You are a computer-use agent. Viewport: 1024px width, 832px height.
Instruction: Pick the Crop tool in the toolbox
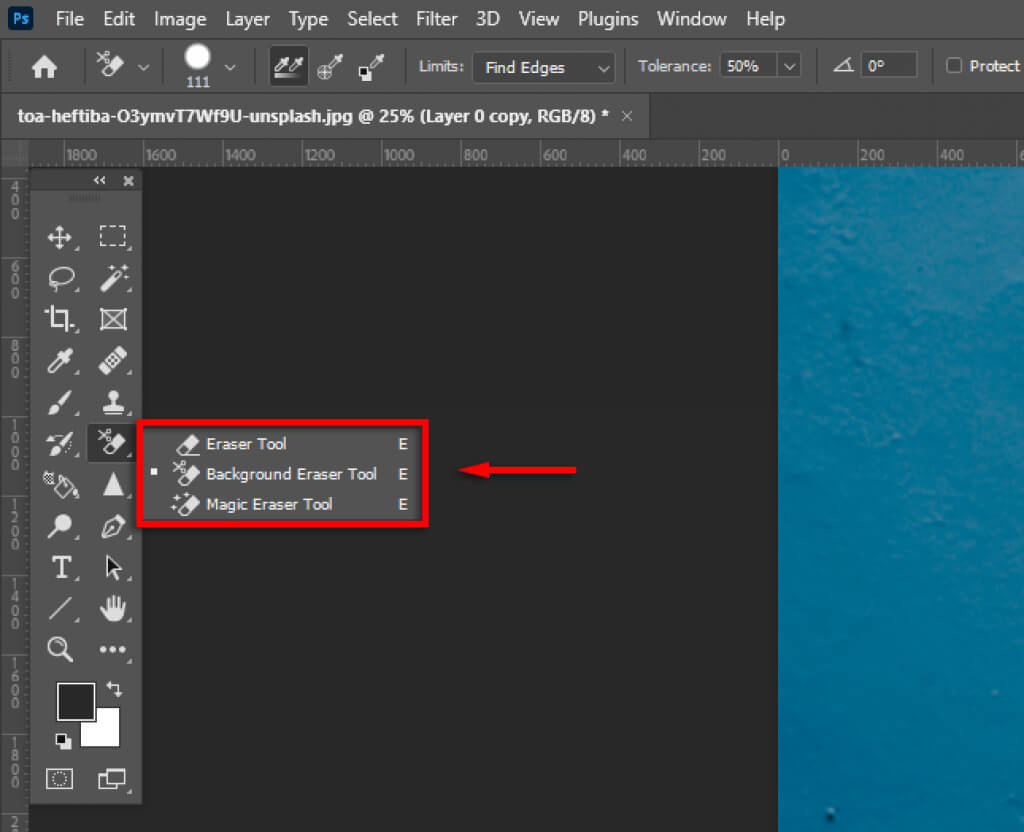tap(60, 319)
